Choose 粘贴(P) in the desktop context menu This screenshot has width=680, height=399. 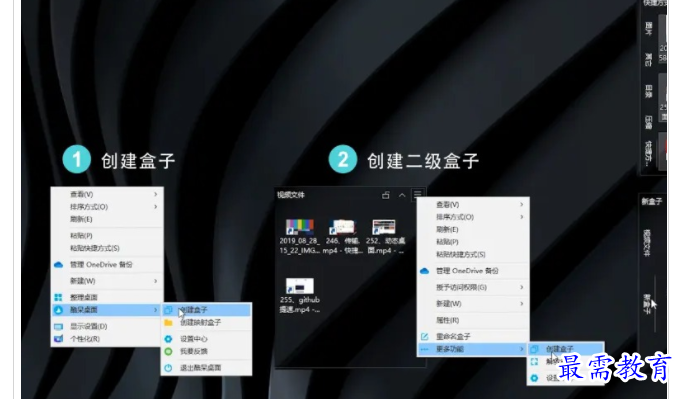click(x=107, y=235)
